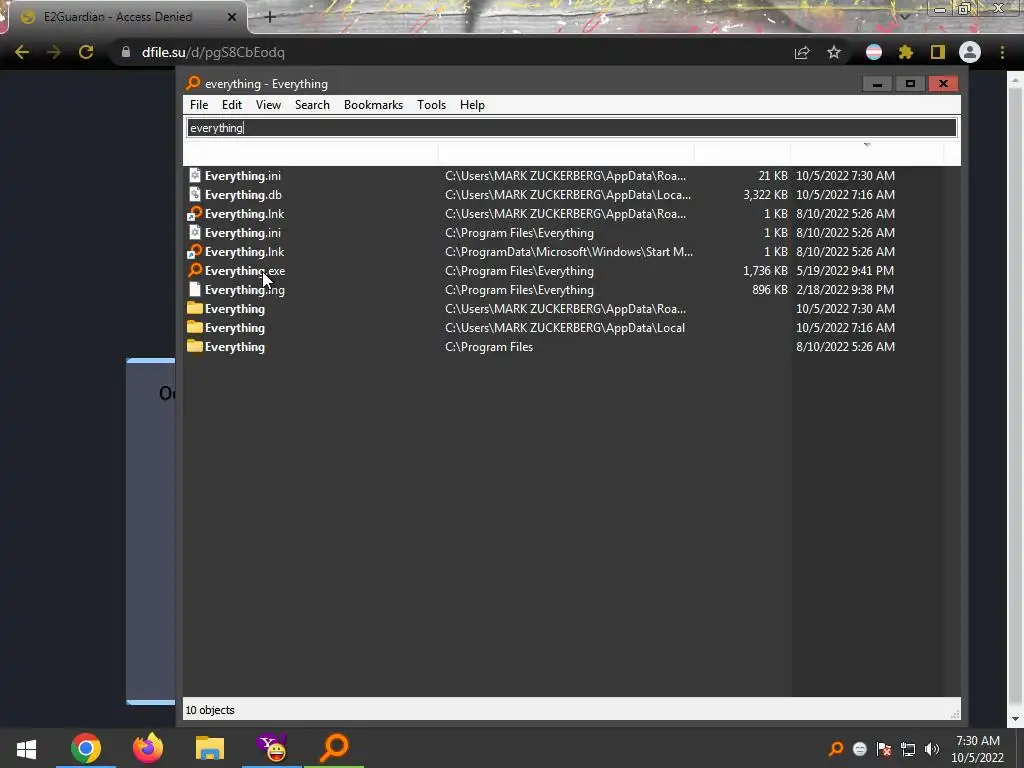Open the Chrome profile avatar

point(970,52)
